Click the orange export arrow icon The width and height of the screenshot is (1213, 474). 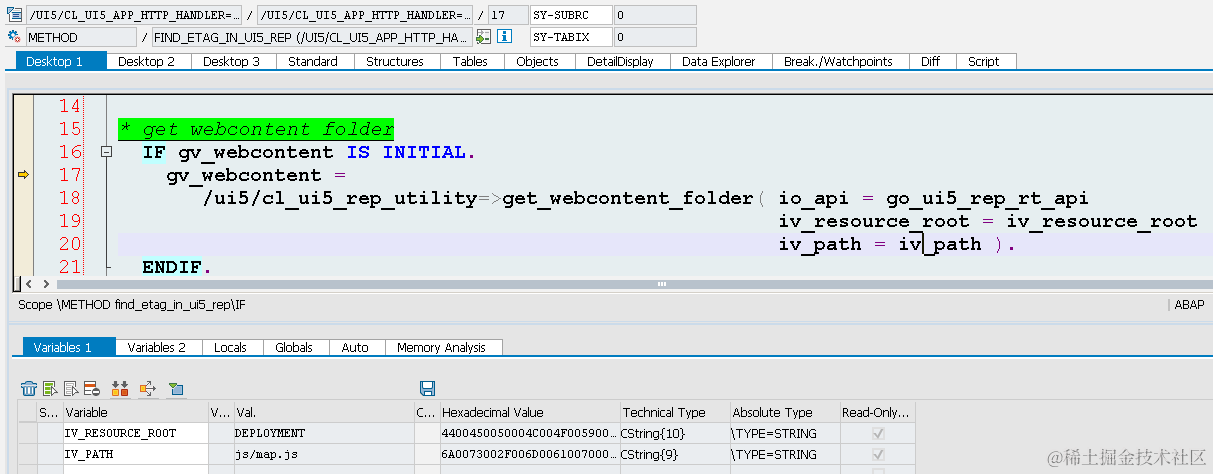click(x=148, y=388)
